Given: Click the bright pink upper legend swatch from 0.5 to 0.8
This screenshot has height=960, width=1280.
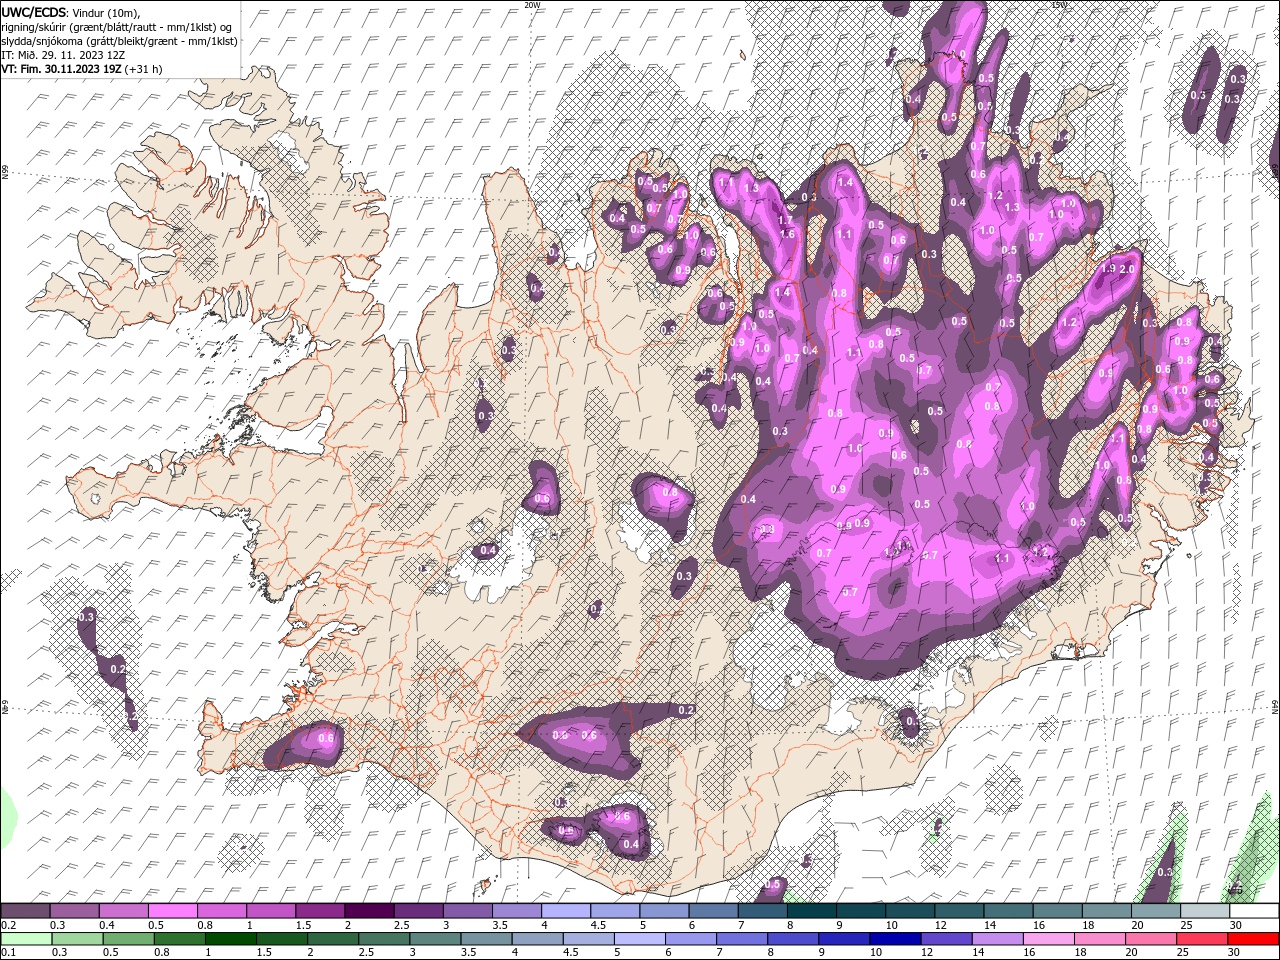Looking at the screenshot, I should coord(172,911).
